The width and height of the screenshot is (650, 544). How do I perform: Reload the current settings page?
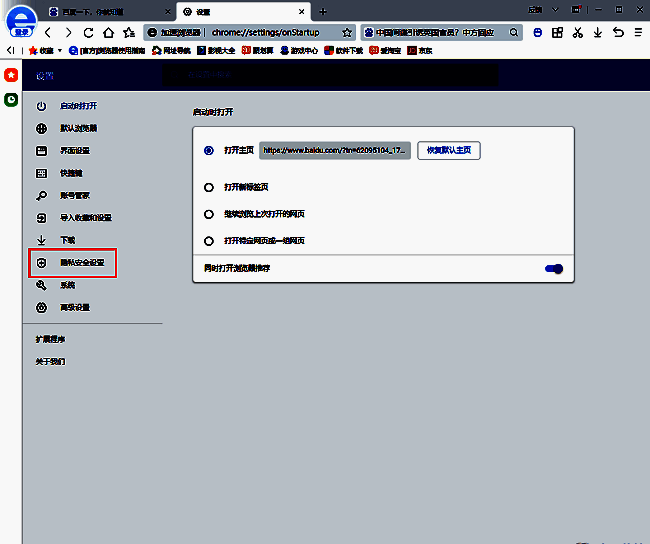[88, 32]
